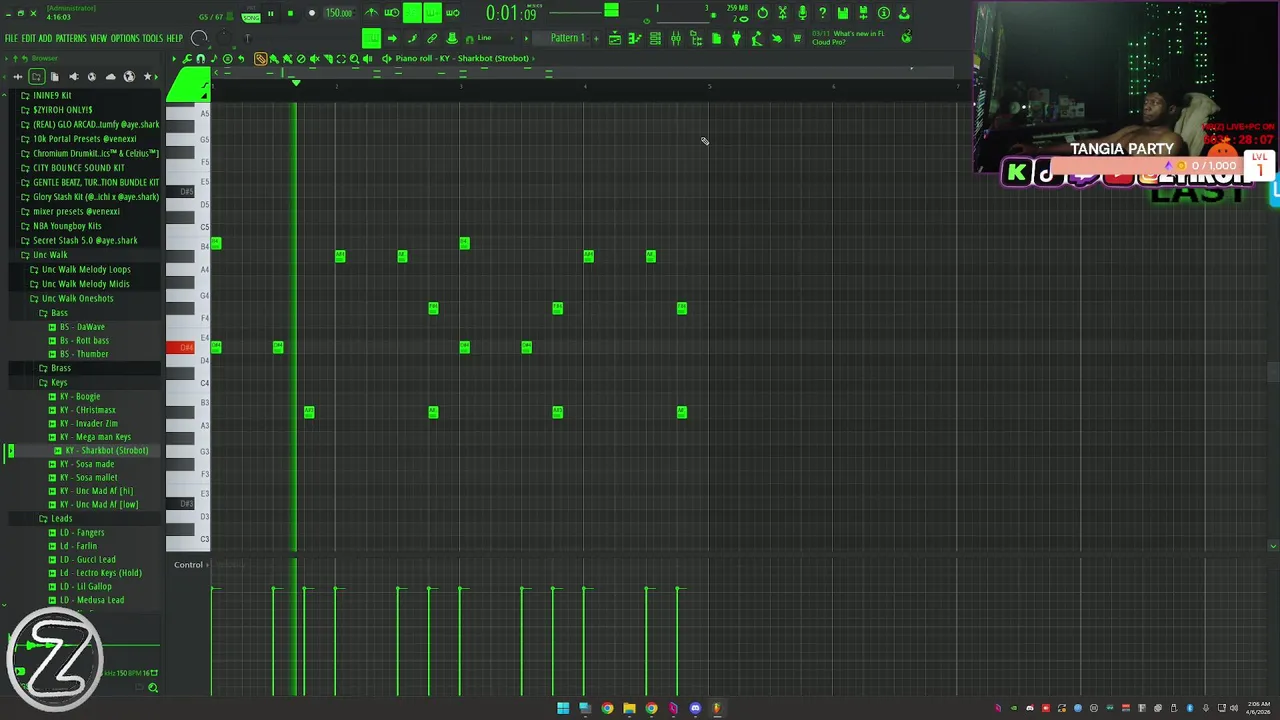
Task: Stop playback with the stop button
Action: click(290, 13)
